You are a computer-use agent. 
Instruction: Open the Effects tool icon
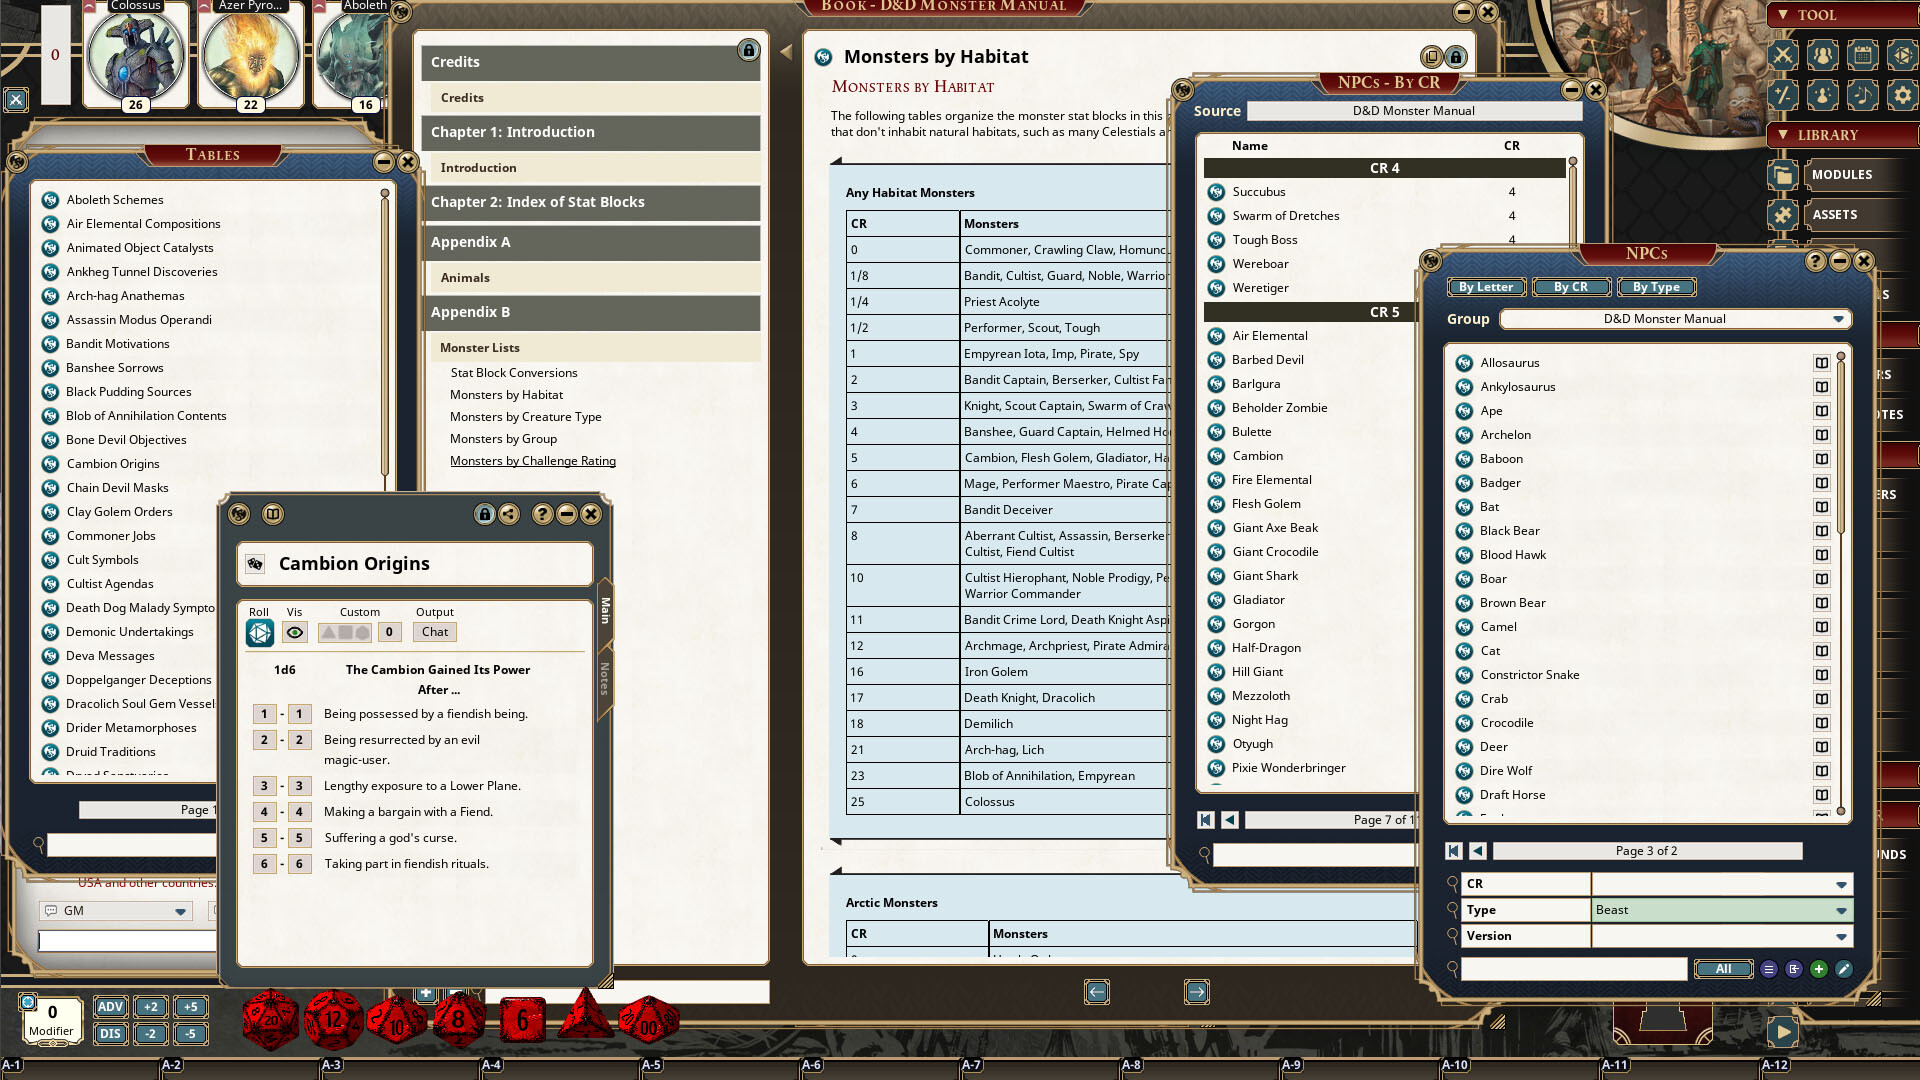(1823, 96)
